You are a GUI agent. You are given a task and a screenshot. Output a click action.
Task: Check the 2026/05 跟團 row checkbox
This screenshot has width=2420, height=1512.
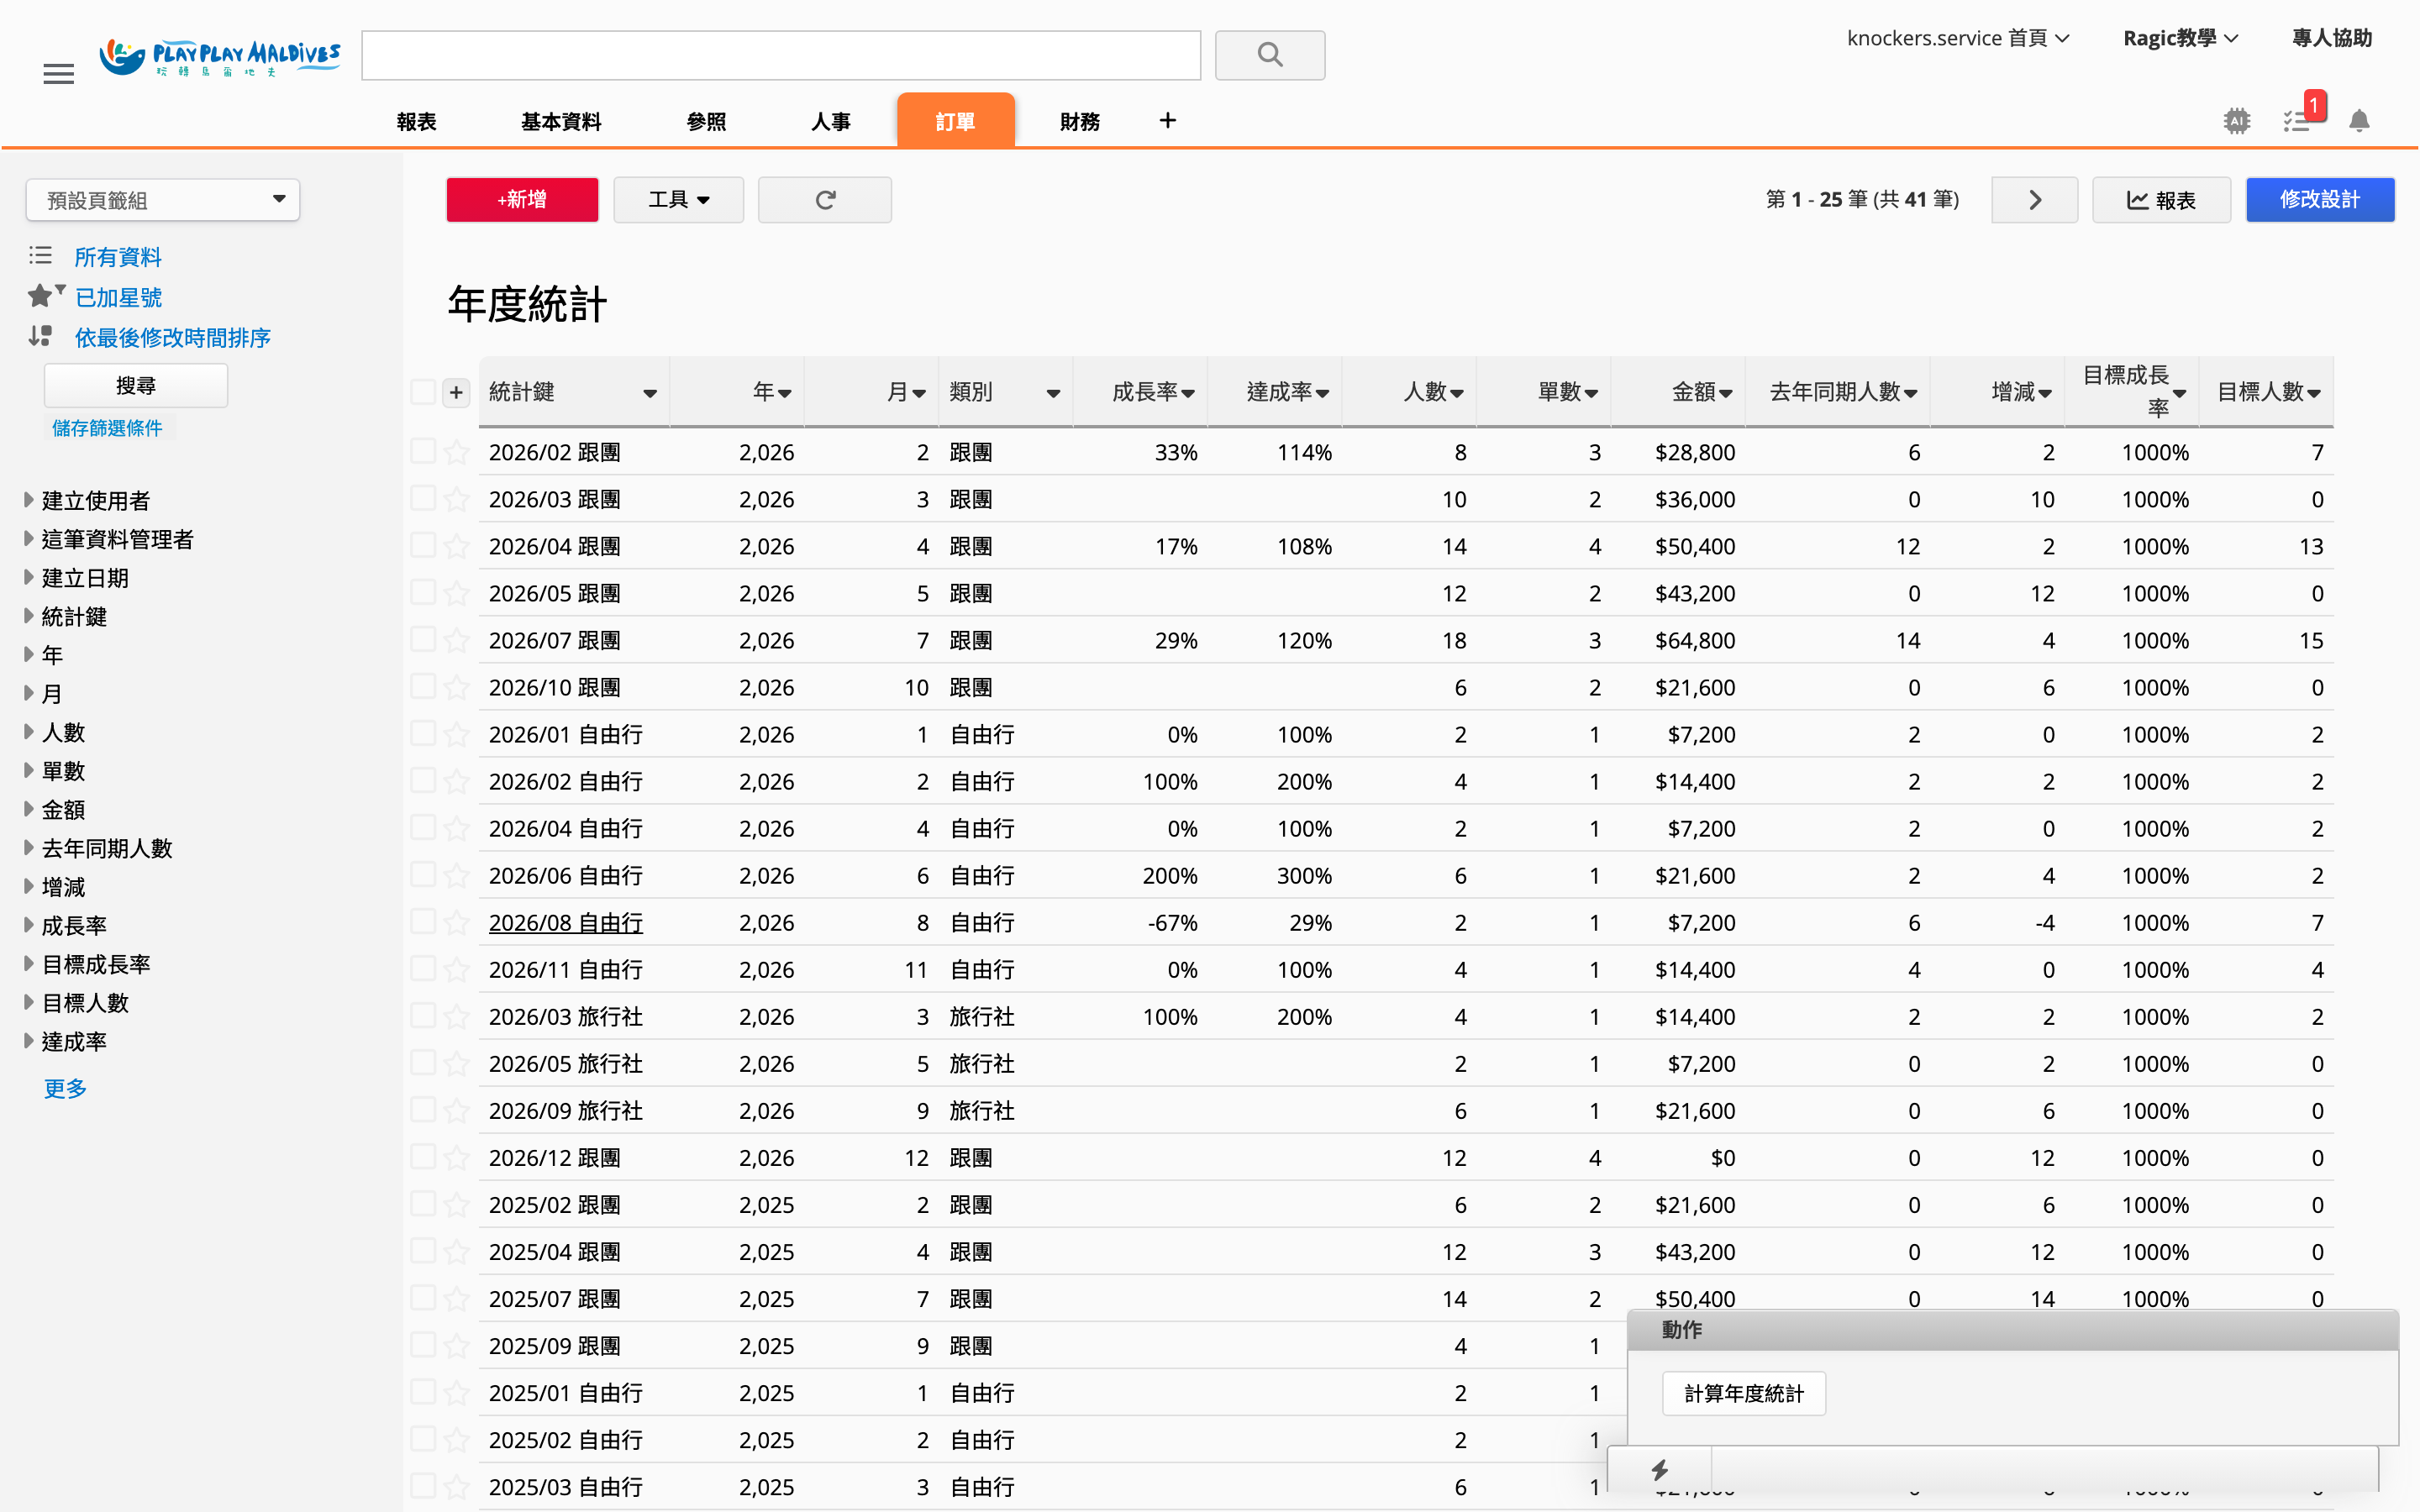[x=423, y=592]
